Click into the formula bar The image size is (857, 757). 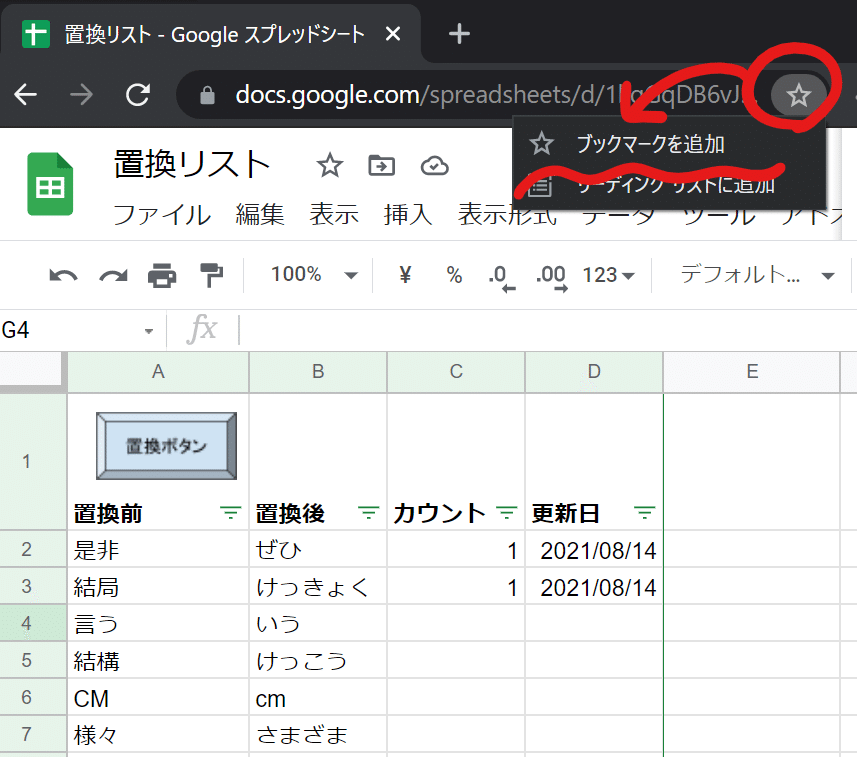pos(547,330)
